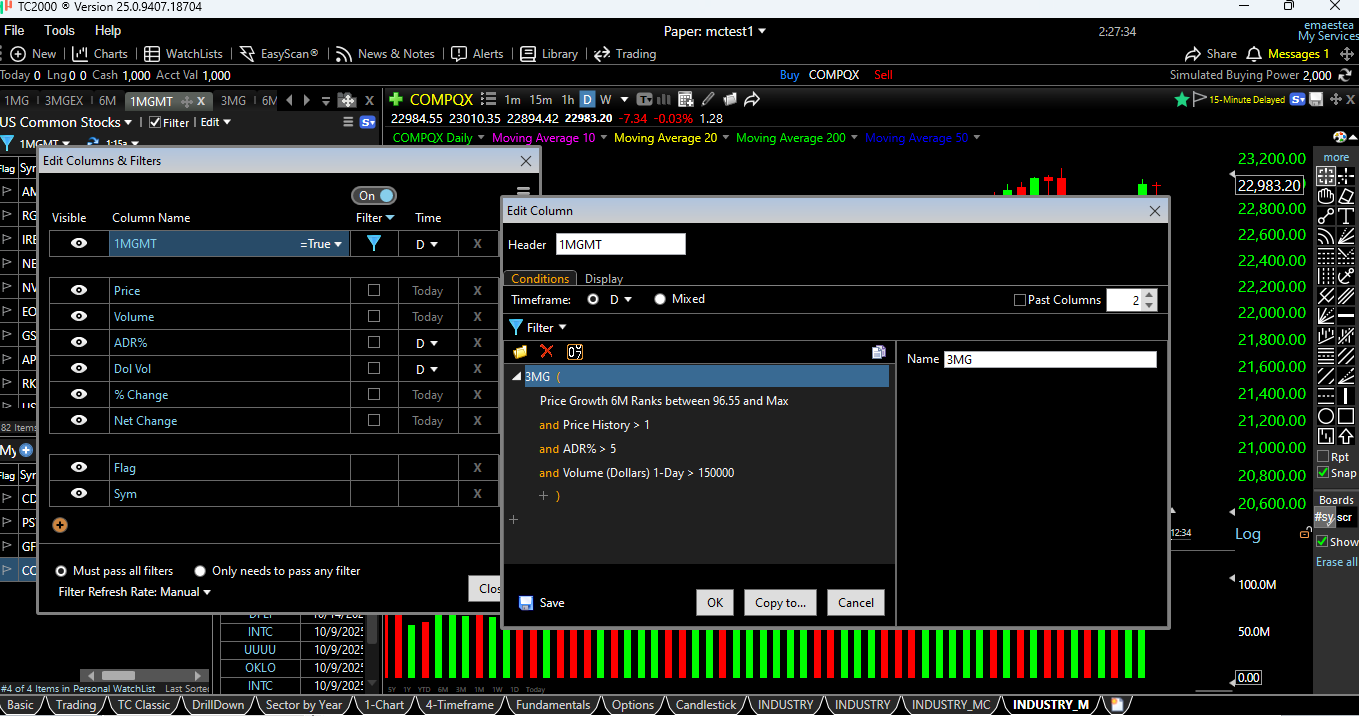
Task: Hide the Volume column visibility eye
Action: pyautogui.click(x=79, y=316)
